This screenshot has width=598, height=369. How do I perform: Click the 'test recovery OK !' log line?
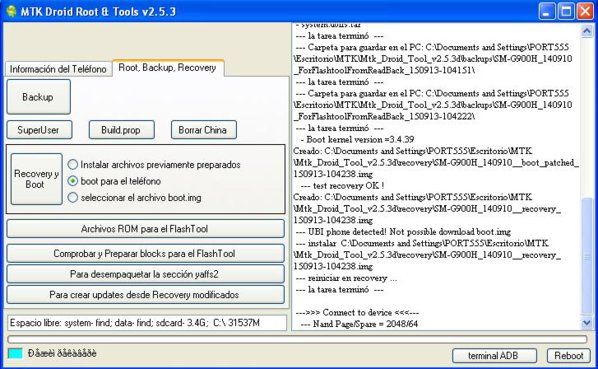point(342,186)
